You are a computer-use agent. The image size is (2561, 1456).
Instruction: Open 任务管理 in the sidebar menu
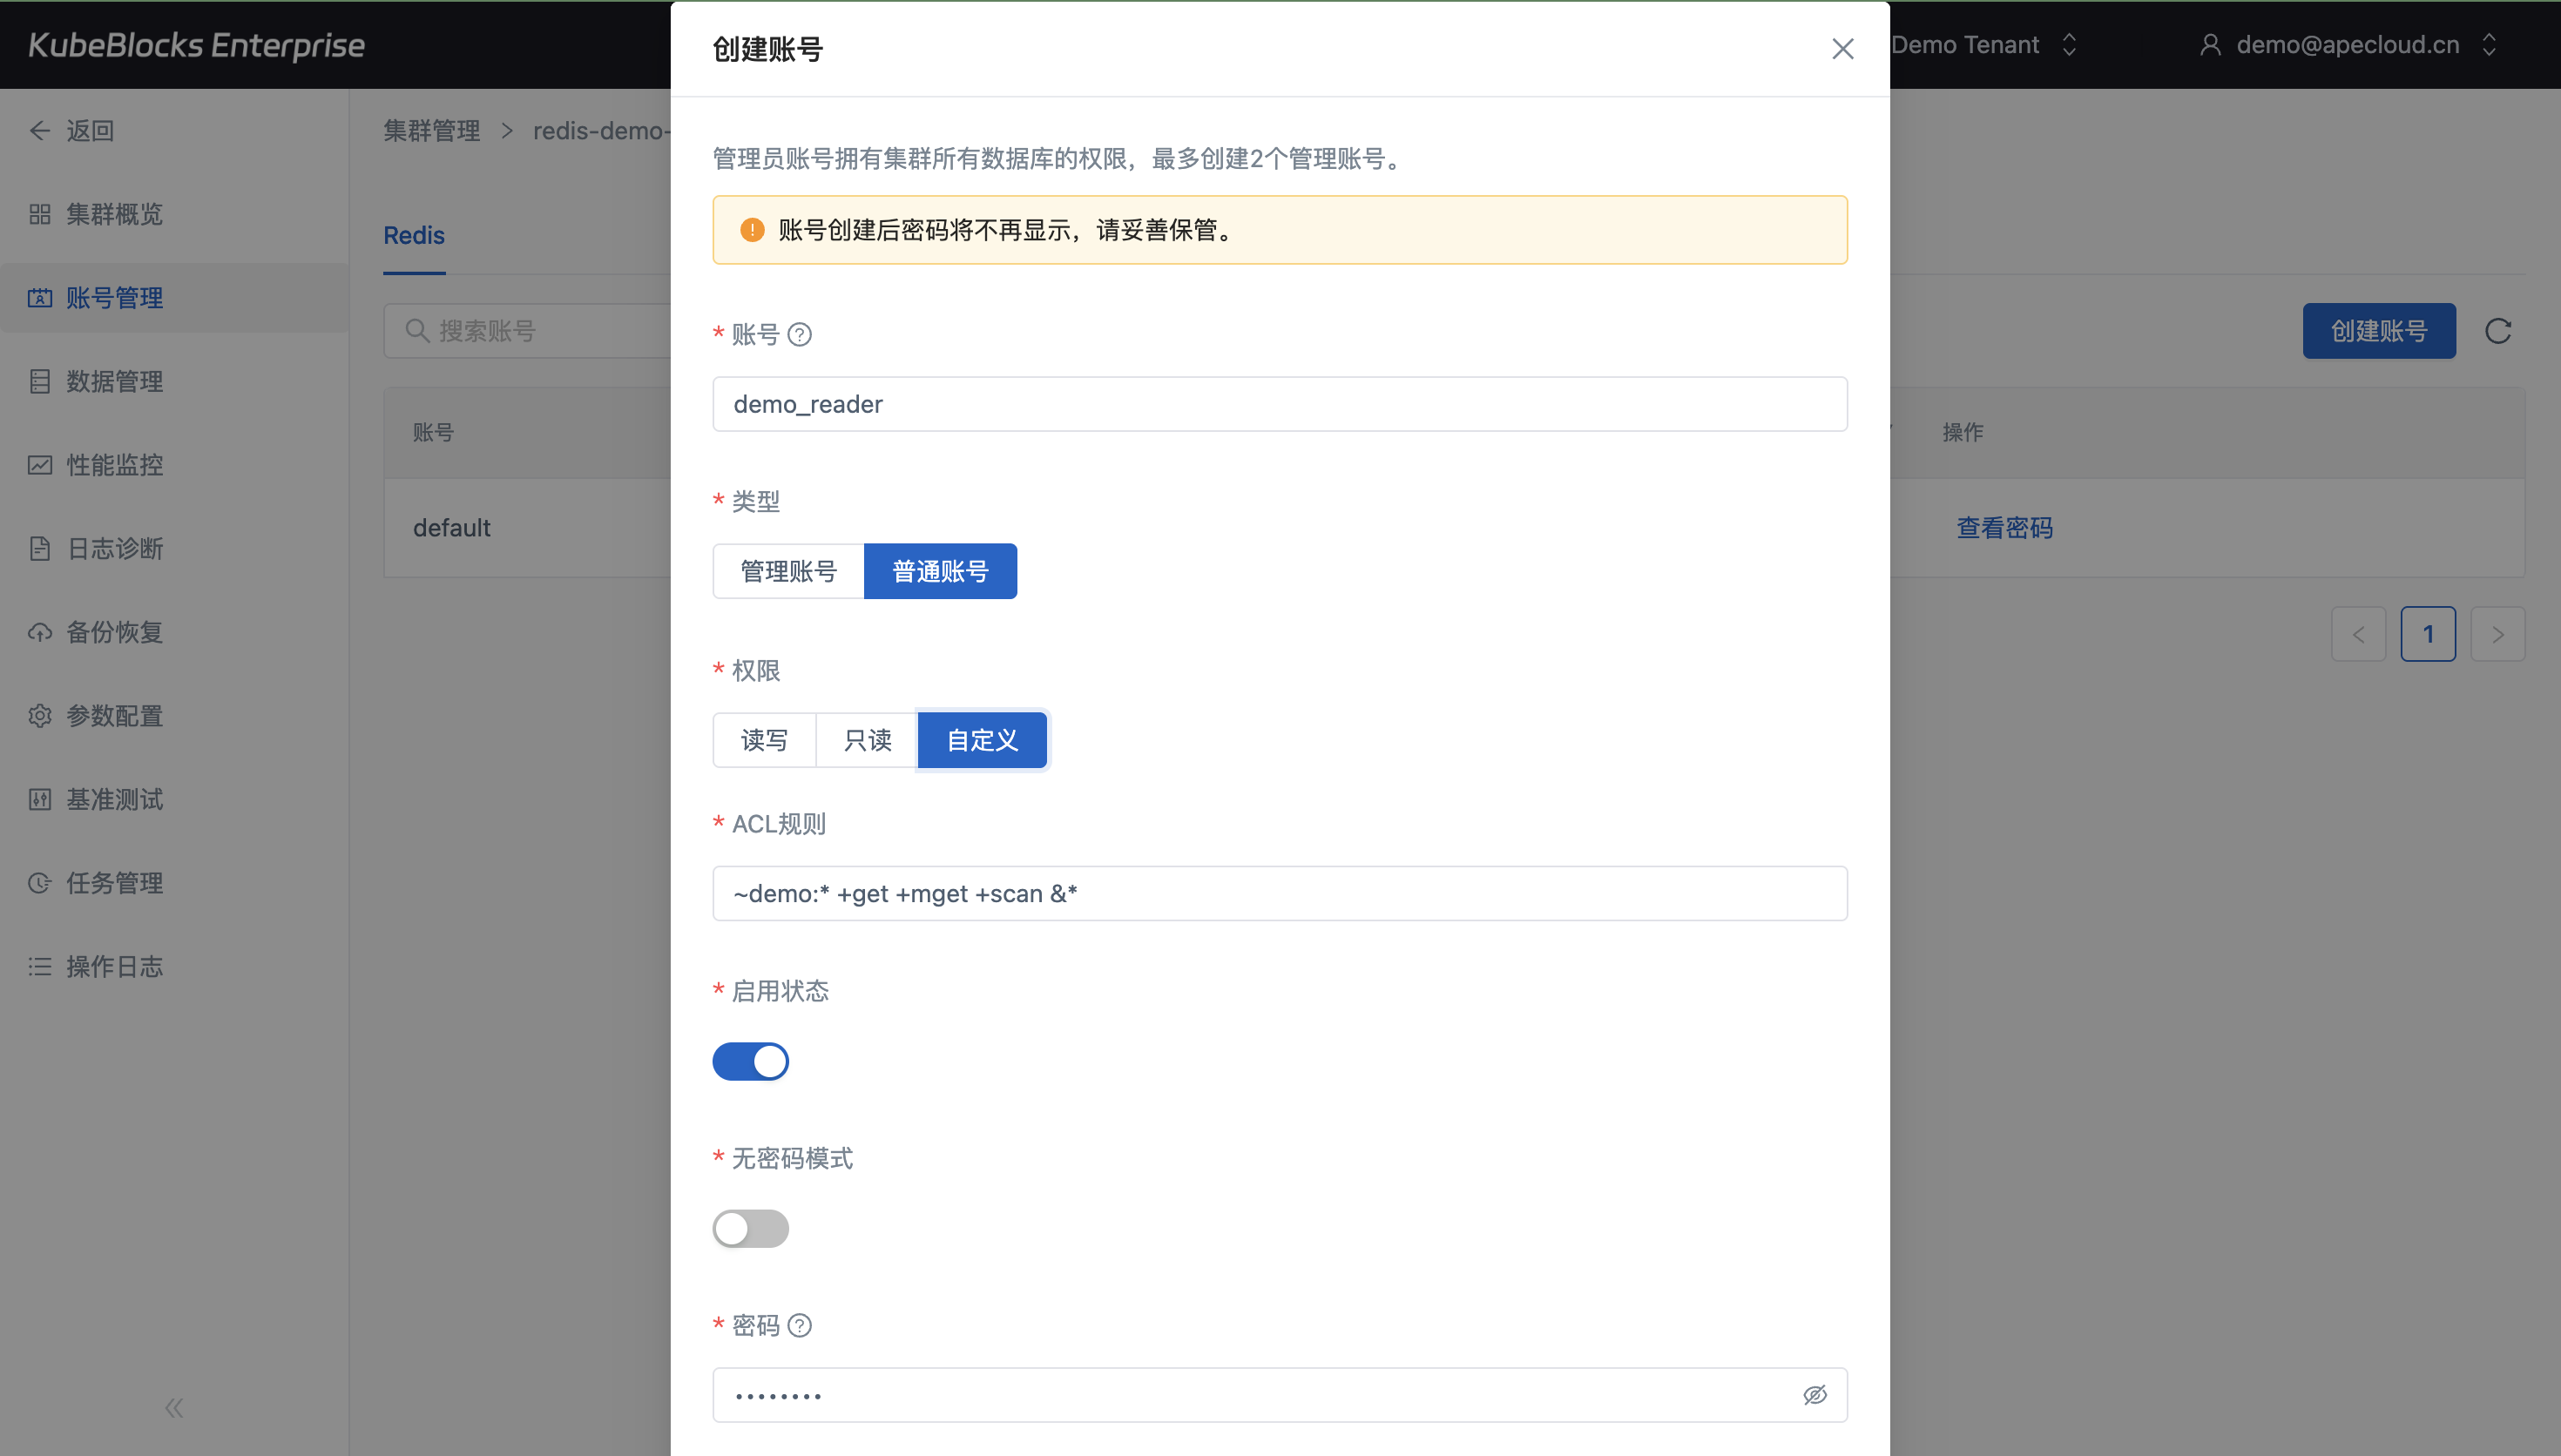(114, 883)
